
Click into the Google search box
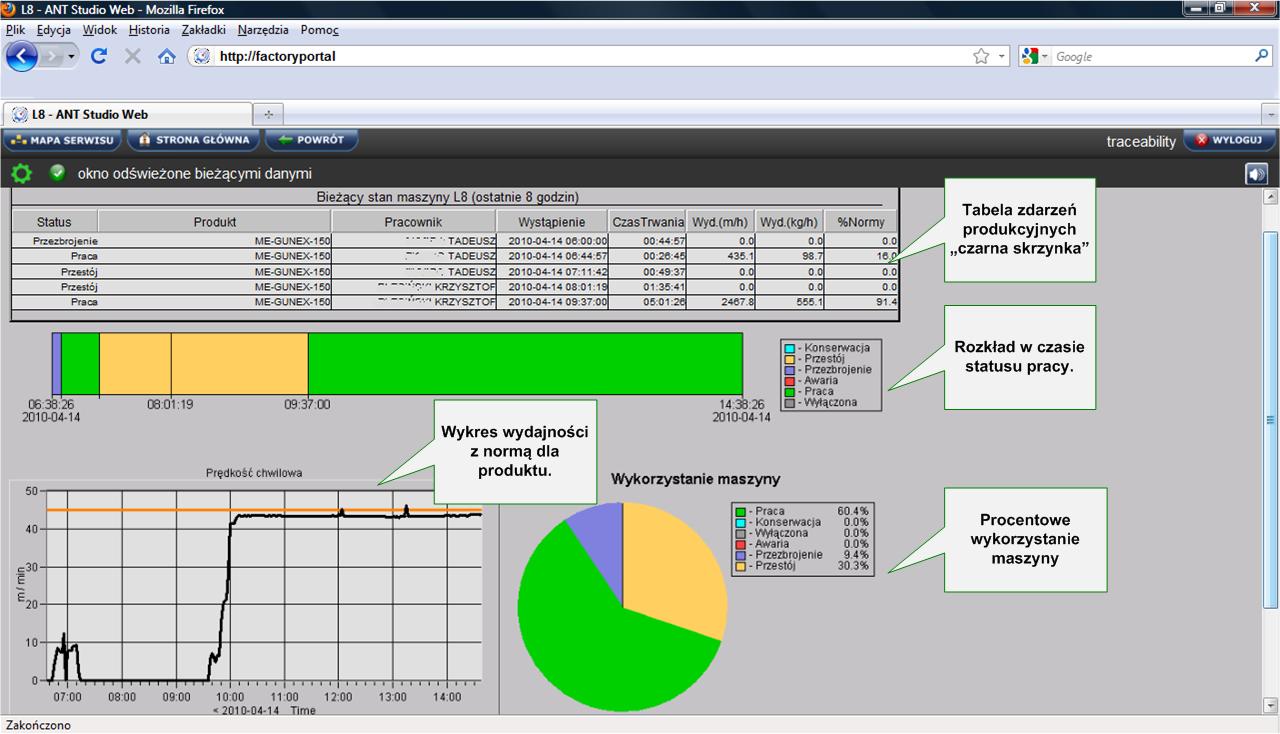(1150, 57)
